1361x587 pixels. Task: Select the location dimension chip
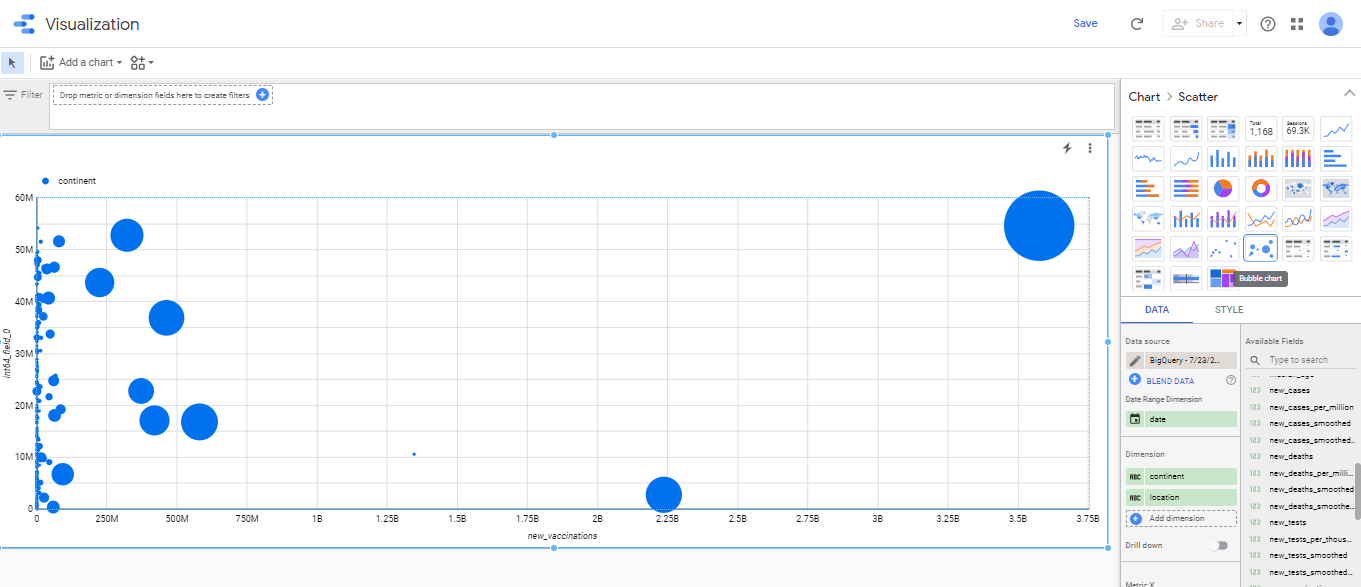pyautogui.click(x=1181, y=497)
